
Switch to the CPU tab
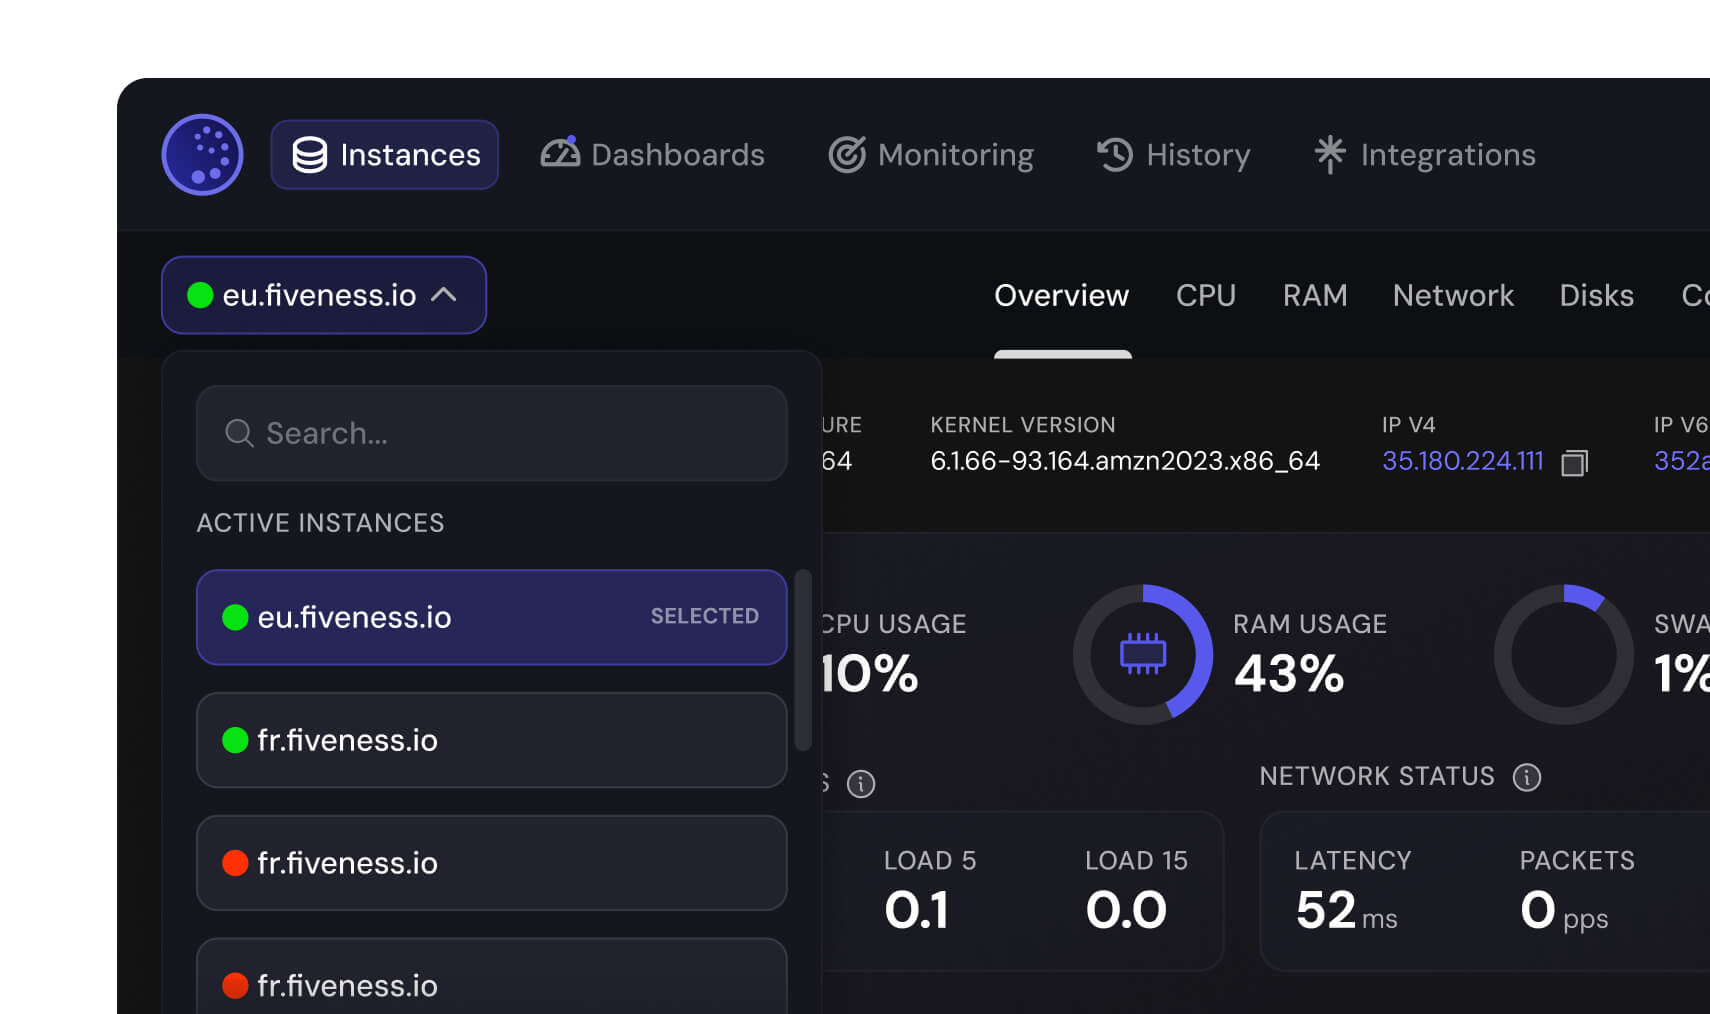(x=1206, y=295)
